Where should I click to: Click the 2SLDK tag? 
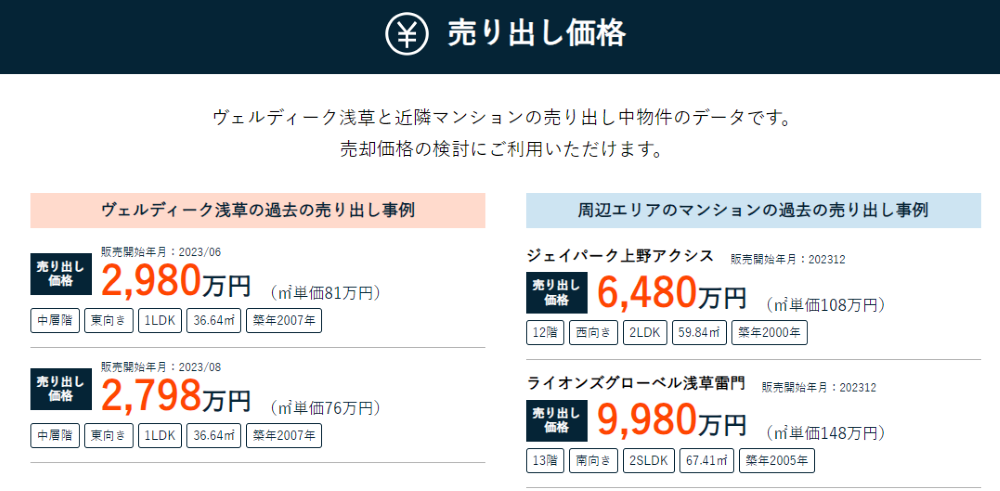[x=649, y=461]
